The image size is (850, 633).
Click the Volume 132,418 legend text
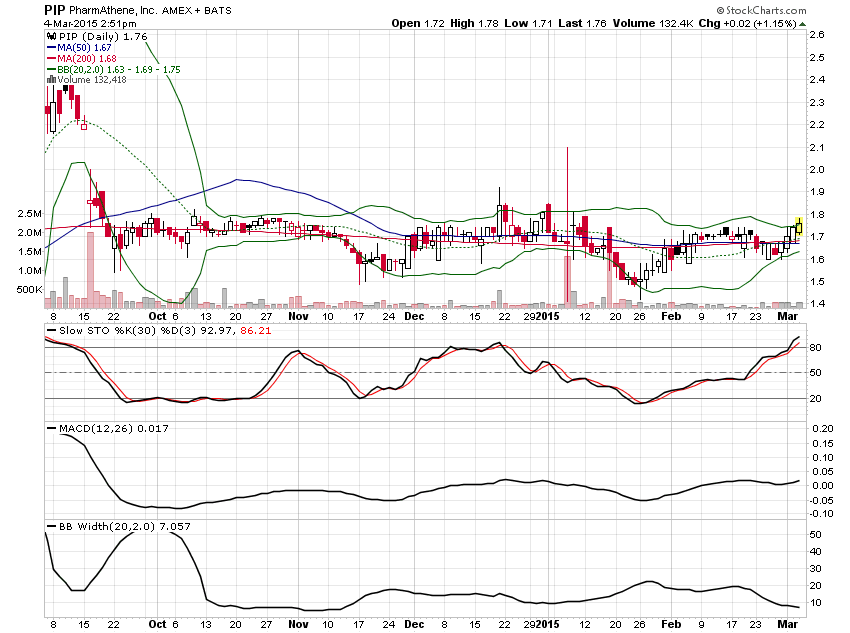[92, 80]
